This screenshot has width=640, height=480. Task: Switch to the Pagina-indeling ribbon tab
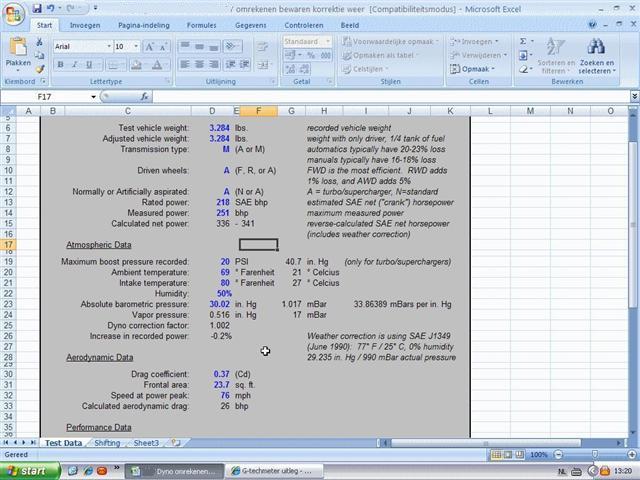(x=144, y=25)
